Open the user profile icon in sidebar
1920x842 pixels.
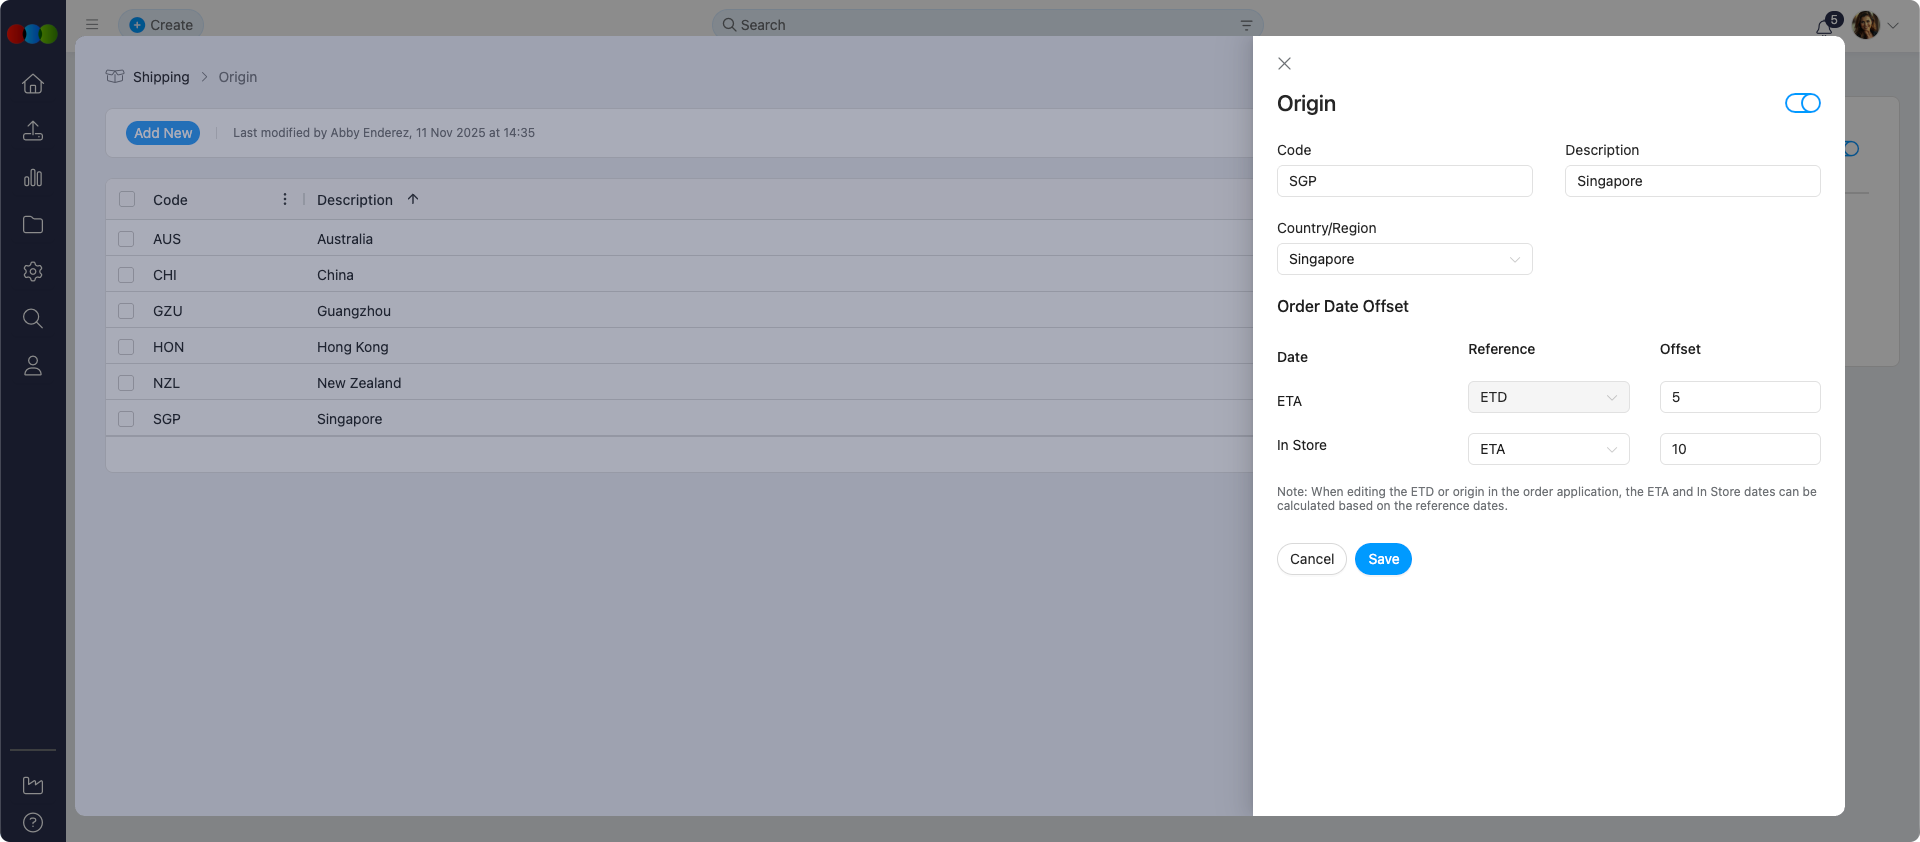[x=33, y=366]
